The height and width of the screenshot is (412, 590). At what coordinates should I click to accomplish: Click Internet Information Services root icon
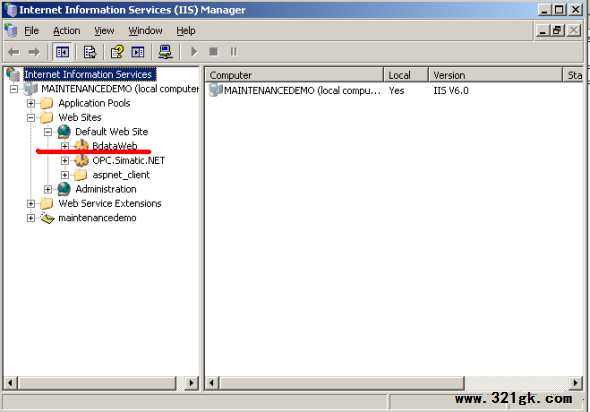tap(13, 74)
